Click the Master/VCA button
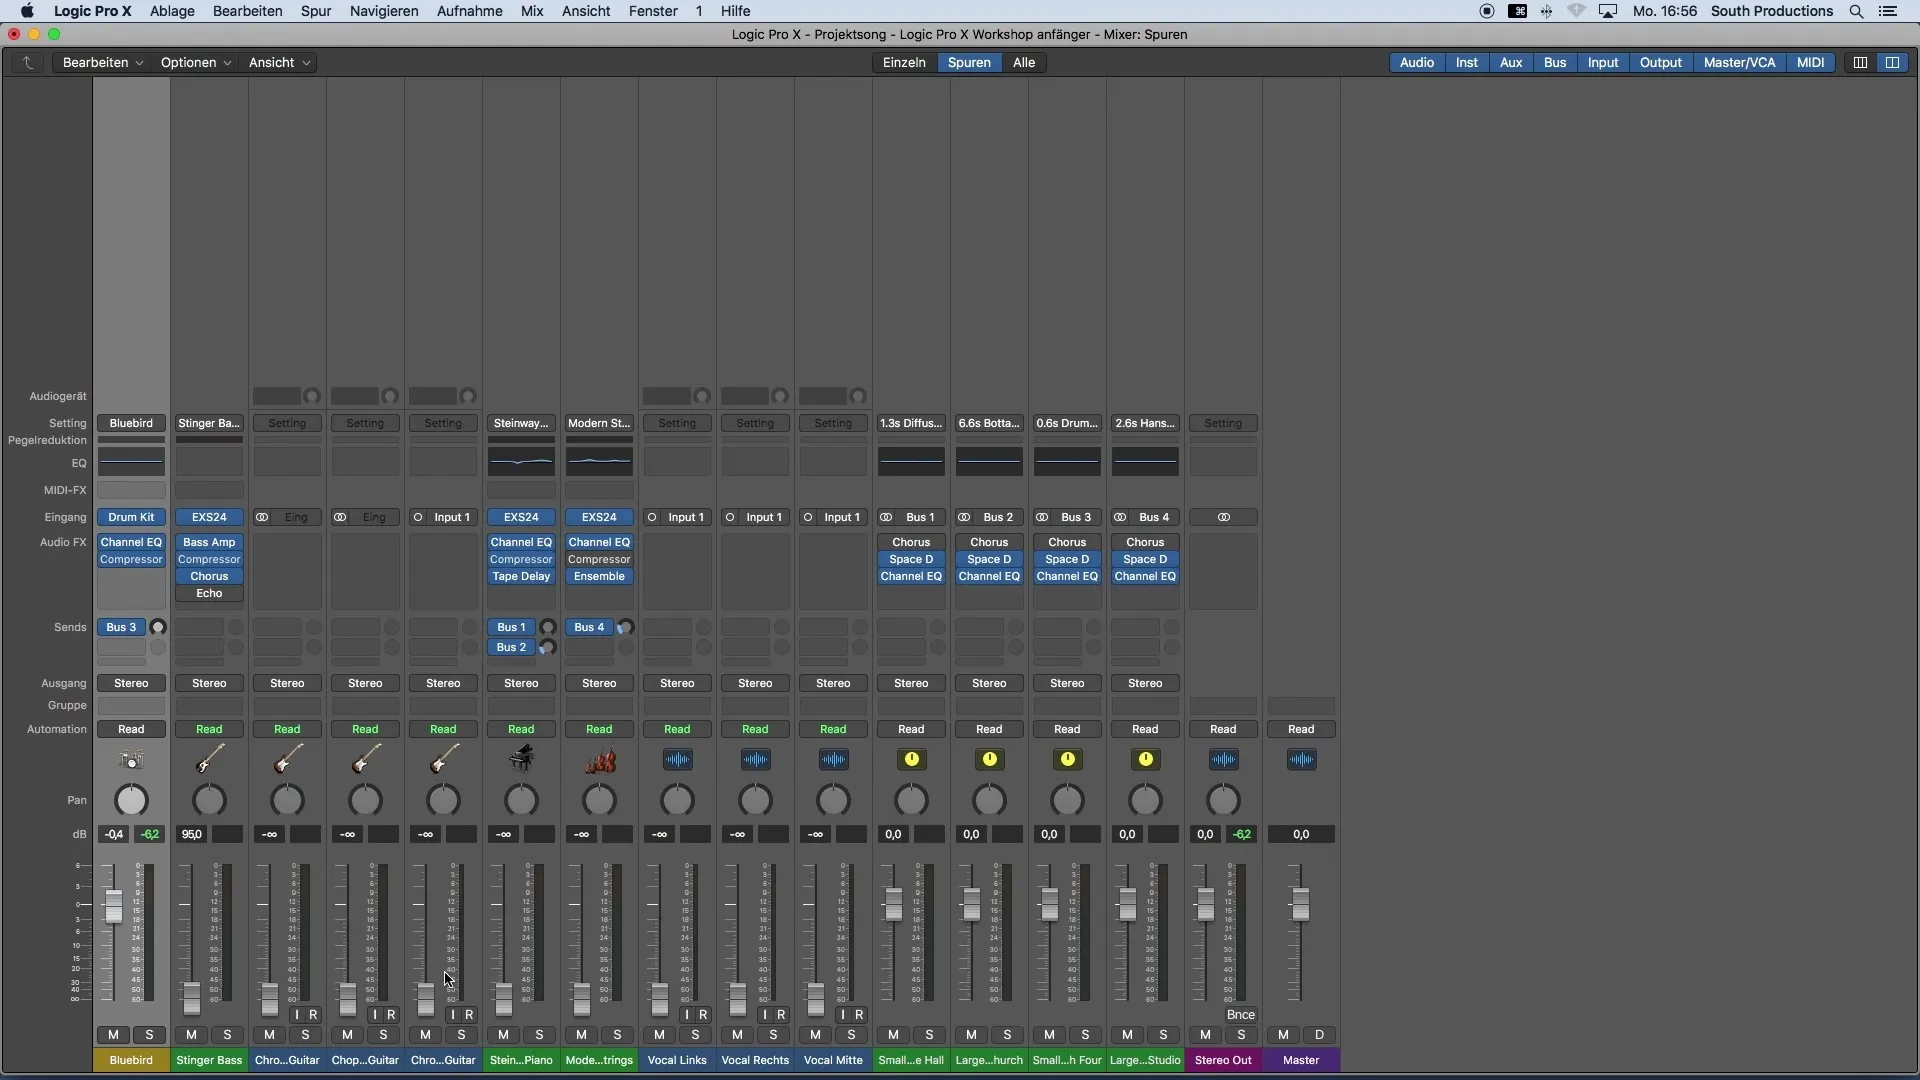 (x=1739, y=62)
